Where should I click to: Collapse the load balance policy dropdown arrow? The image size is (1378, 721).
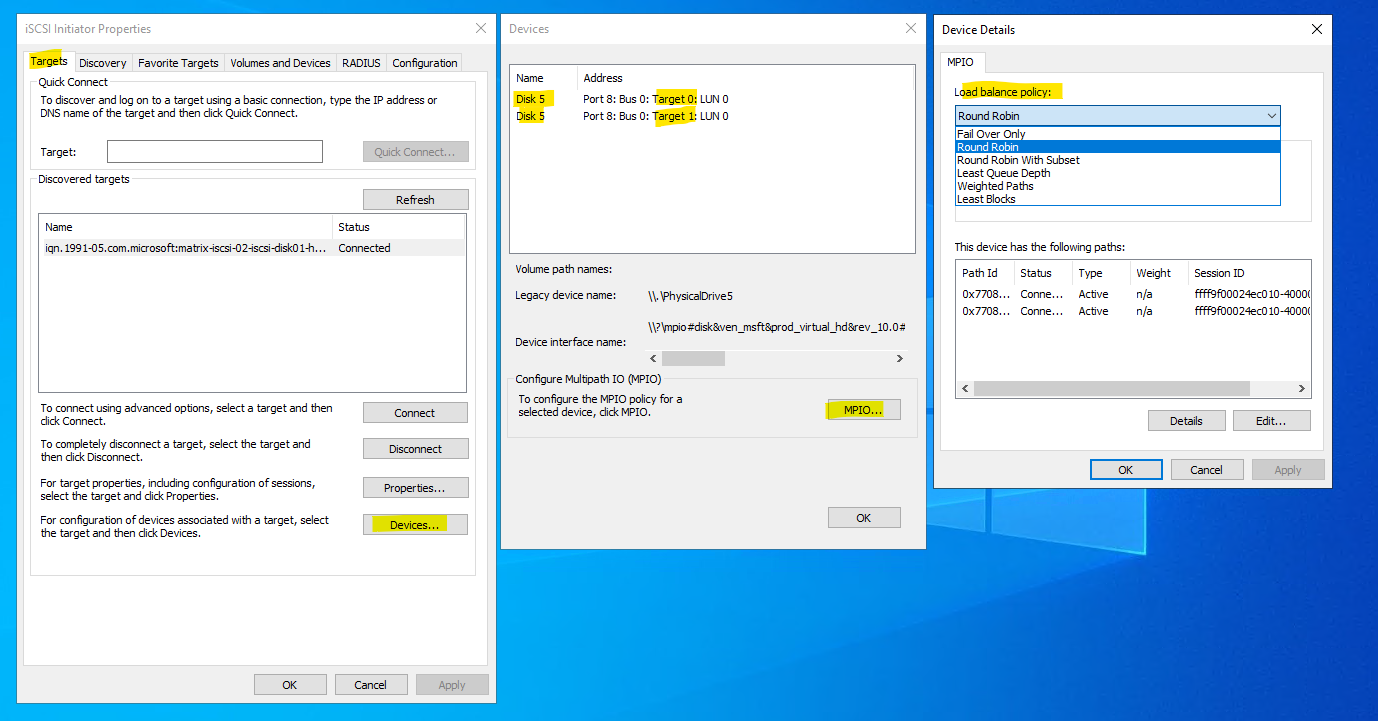(x=1270, y=116)
